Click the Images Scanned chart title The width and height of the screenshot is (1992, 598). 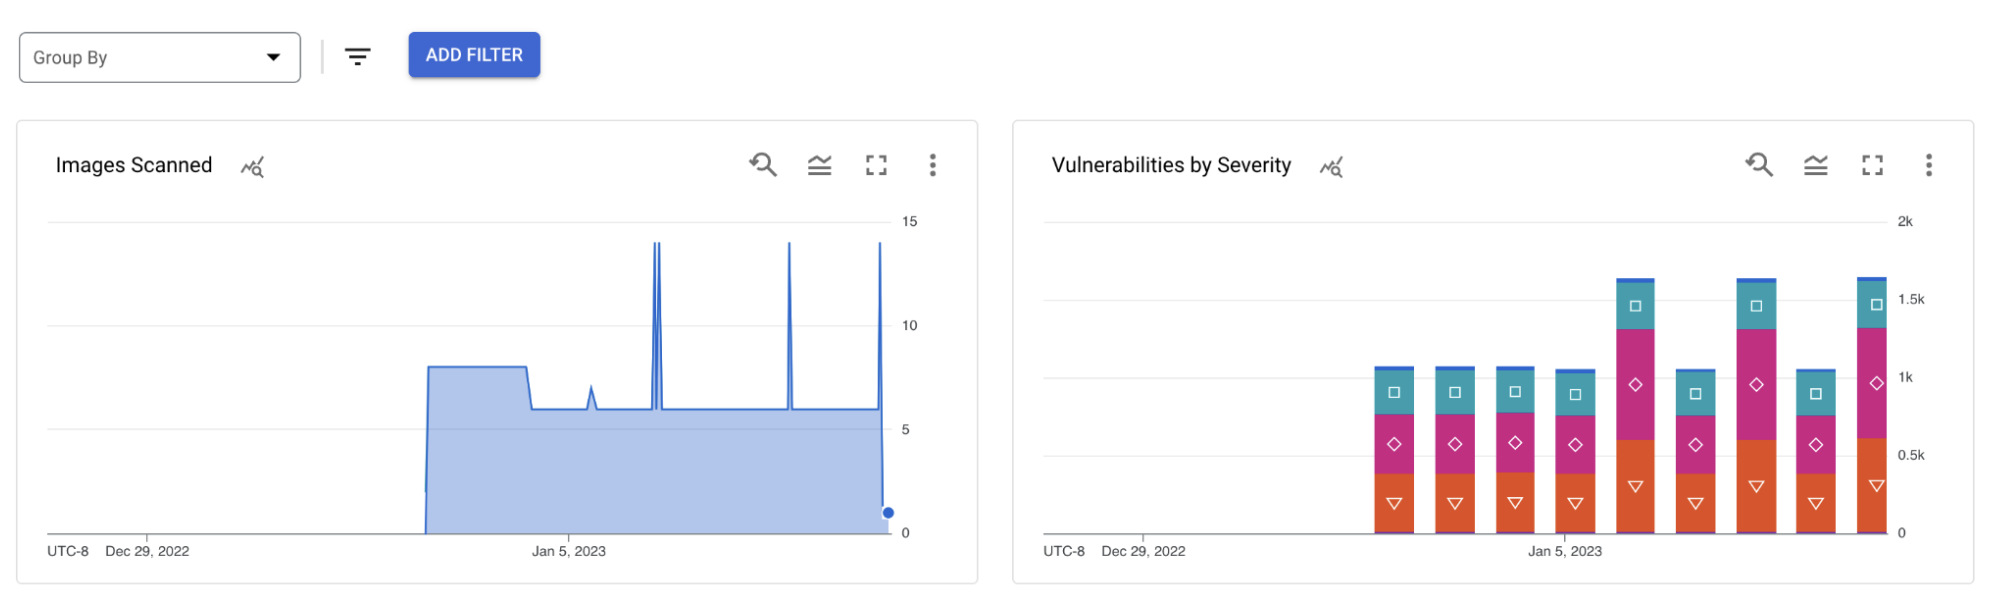click(x=134, y=165)
